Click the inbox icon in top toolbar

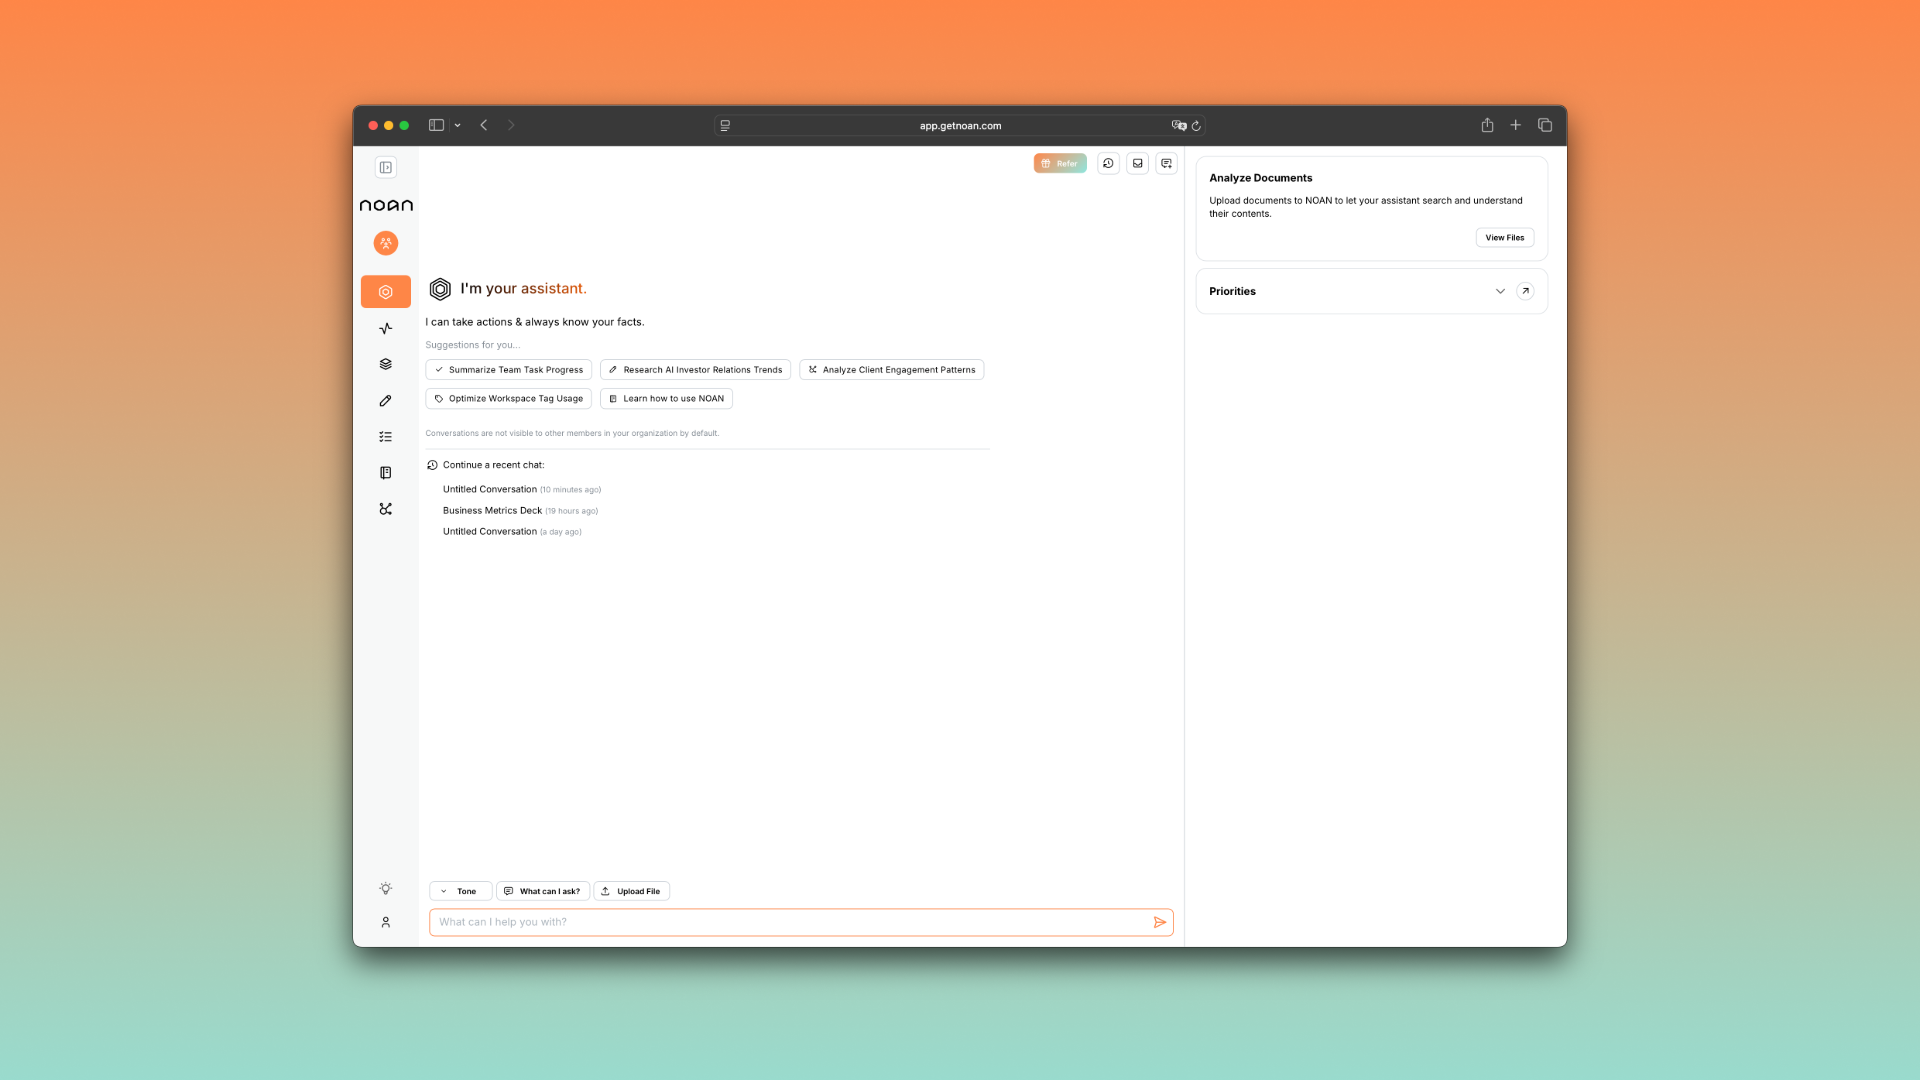pyautogui.click(x=1137, y=163)
